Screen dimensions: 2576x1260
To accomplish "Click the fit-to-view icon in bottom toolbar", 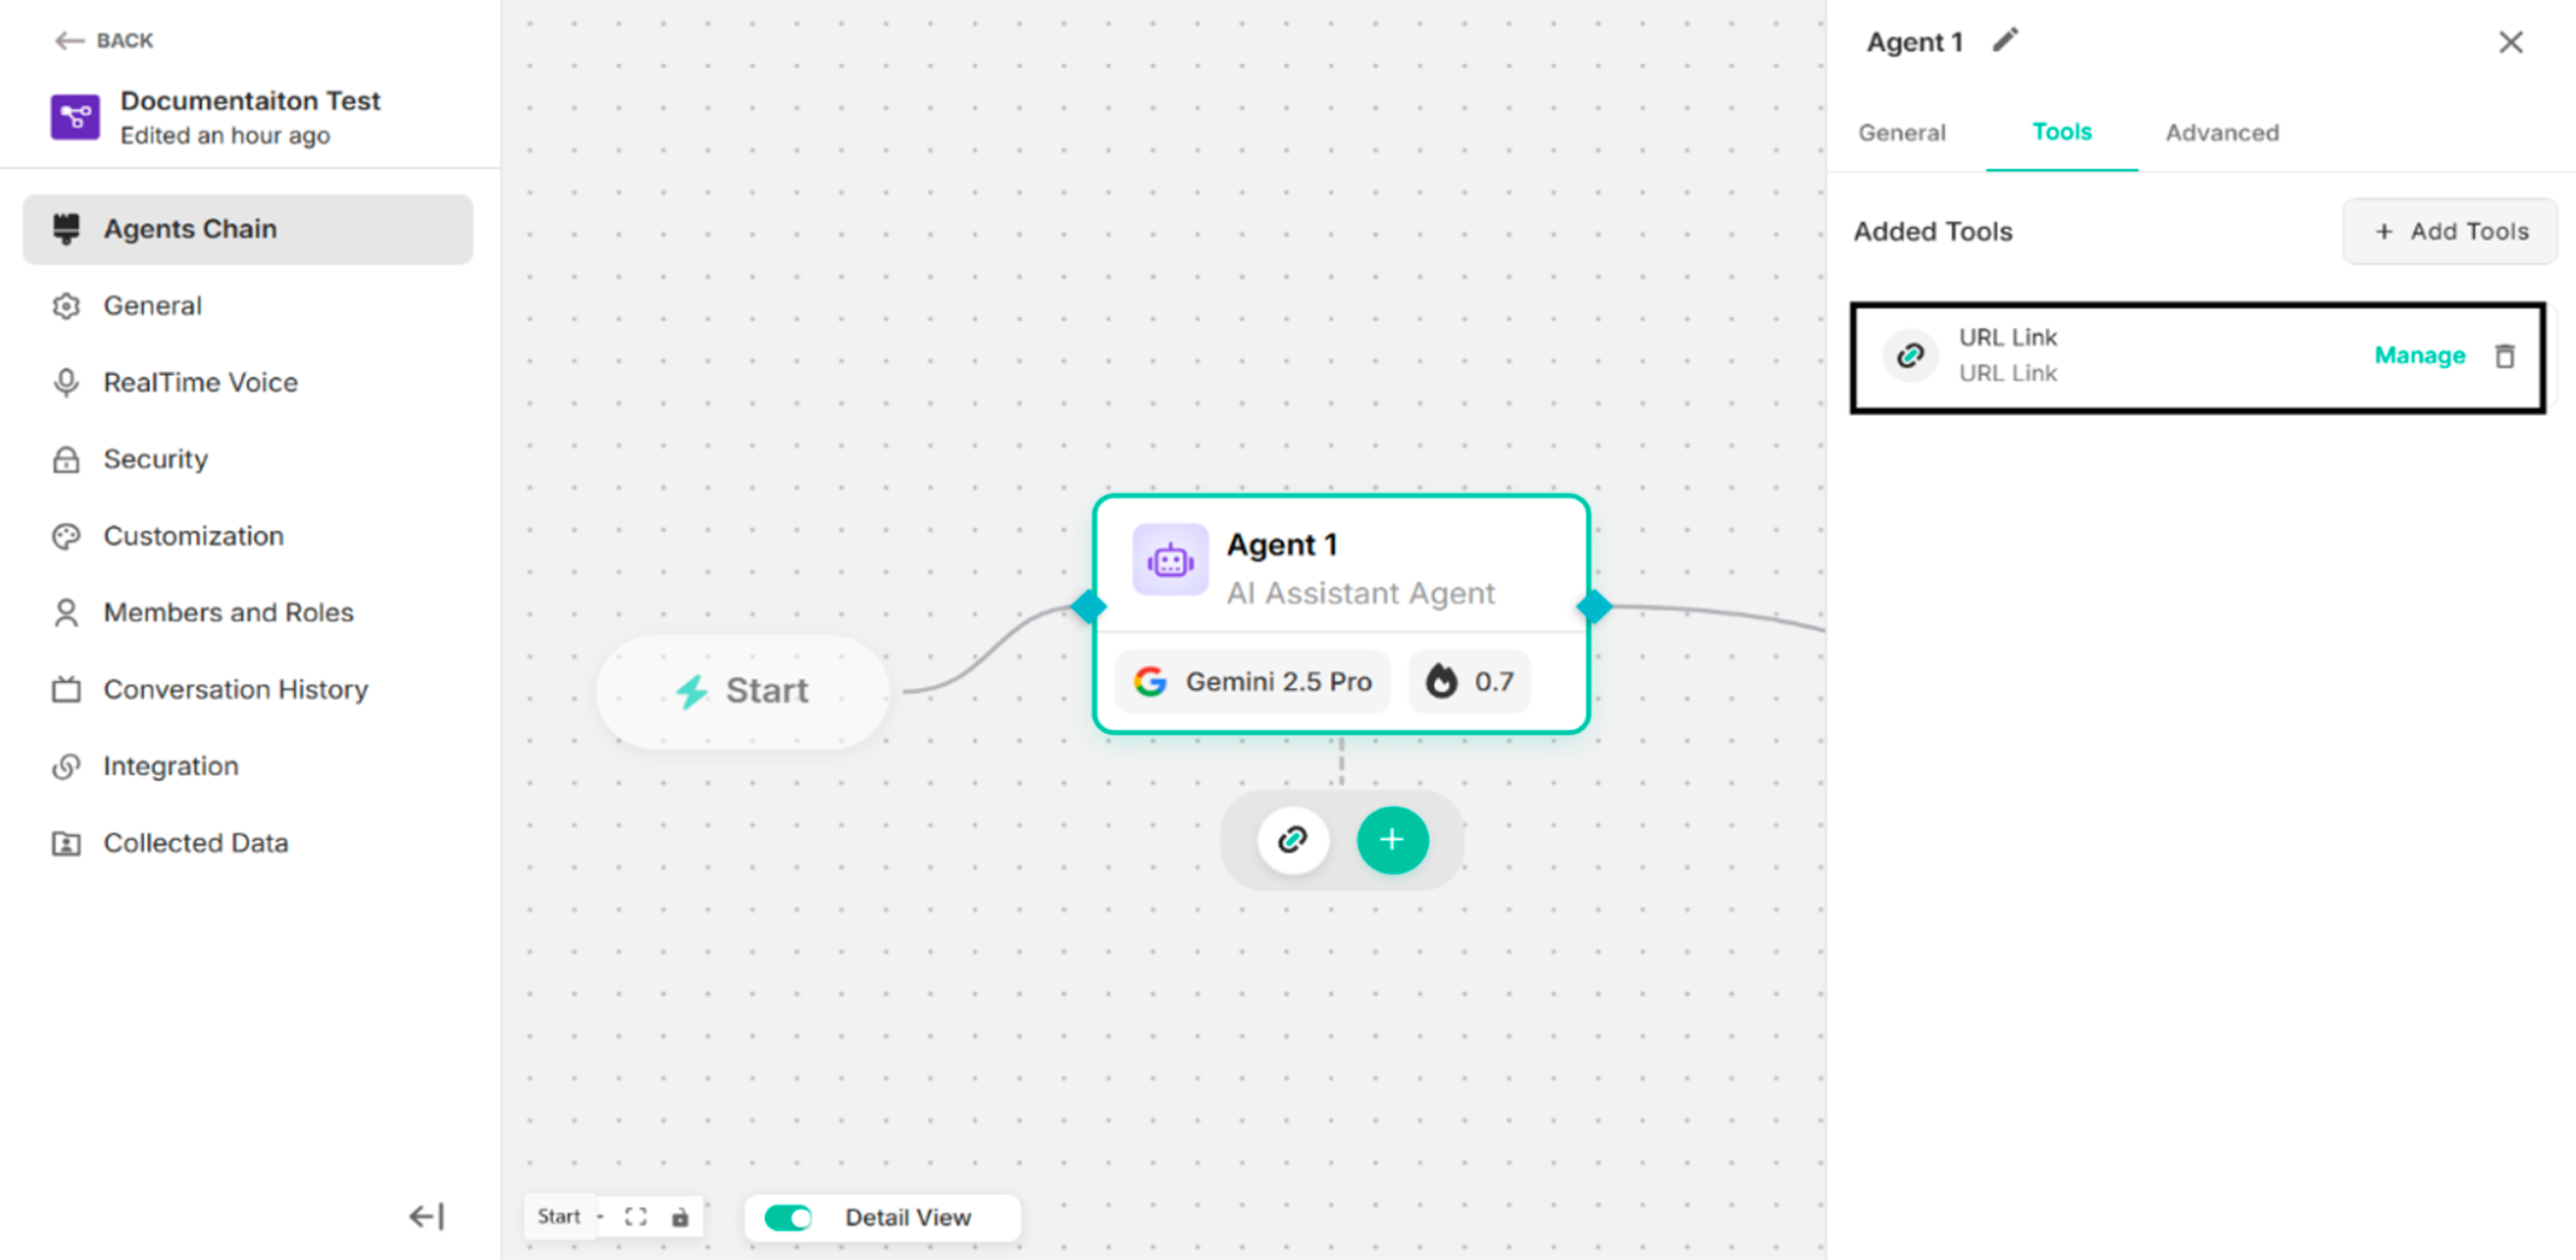I will pyautogui.click(x=637, y=1216).
